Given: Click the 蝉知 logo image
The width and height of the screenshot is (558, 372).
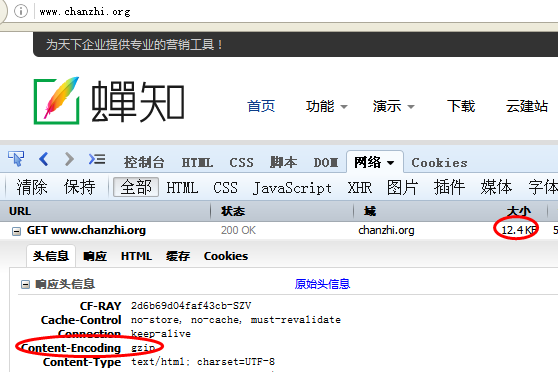Looking at the screenshot, I should 109,101.
